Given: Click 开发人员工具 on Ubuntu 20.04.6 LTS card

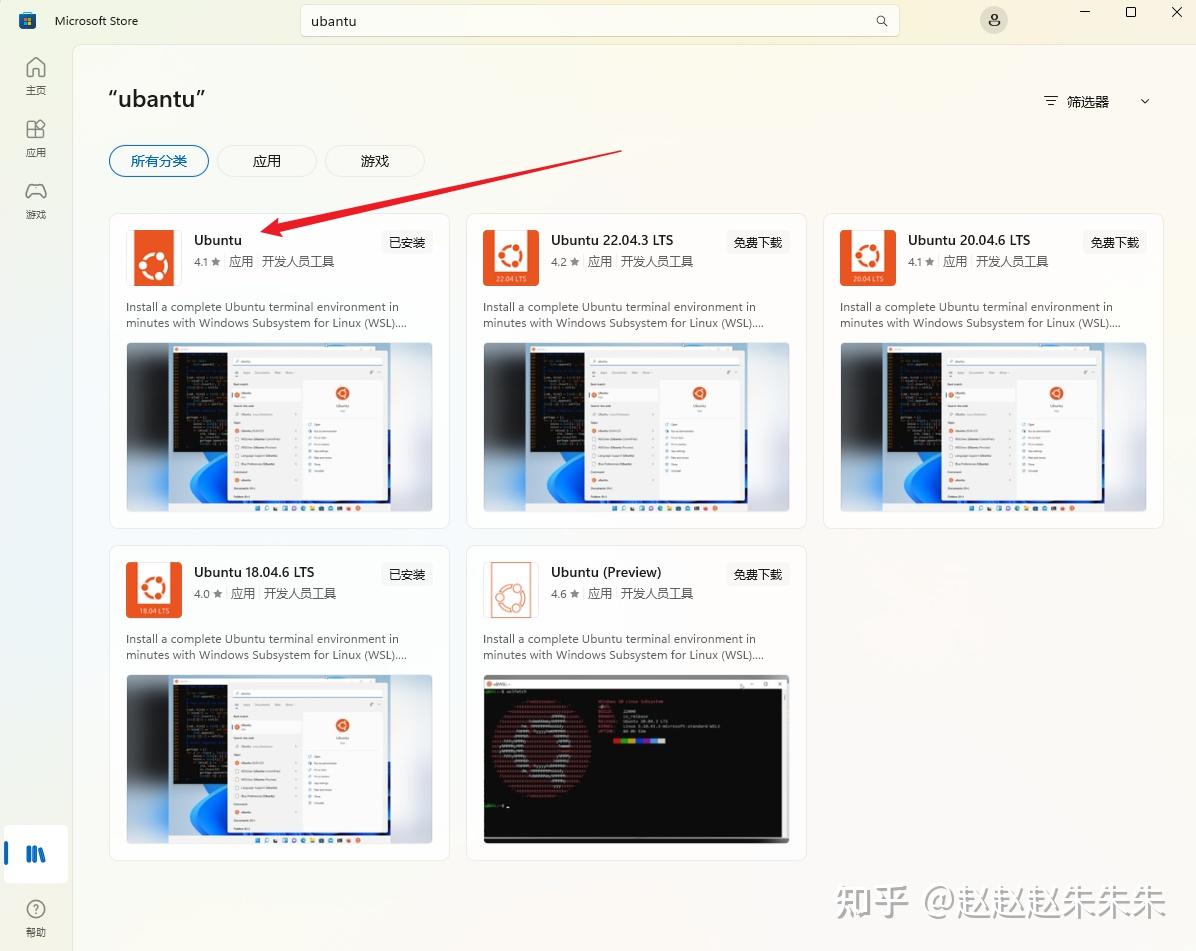Looking at the screenshot, I should pos(1011,262).
